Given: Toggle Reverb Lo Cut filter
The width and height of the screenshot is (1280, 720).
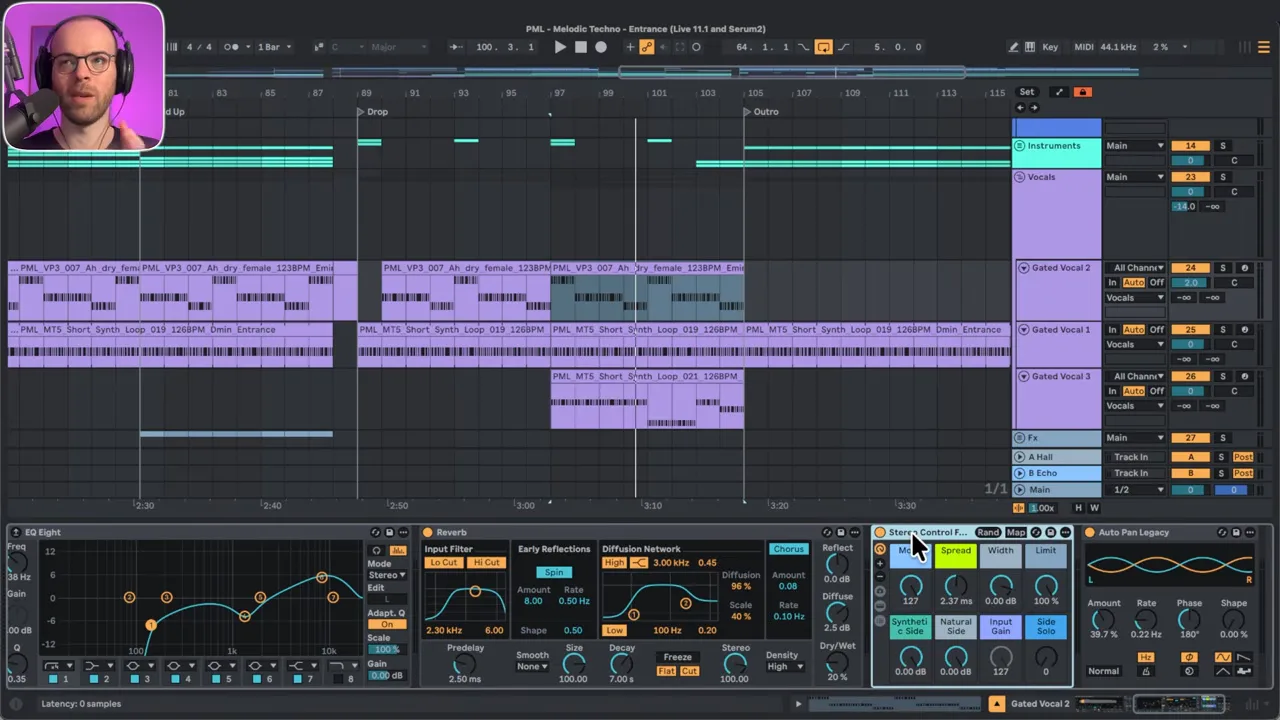Looking at the screenshot, I should (x=443, y=563).
